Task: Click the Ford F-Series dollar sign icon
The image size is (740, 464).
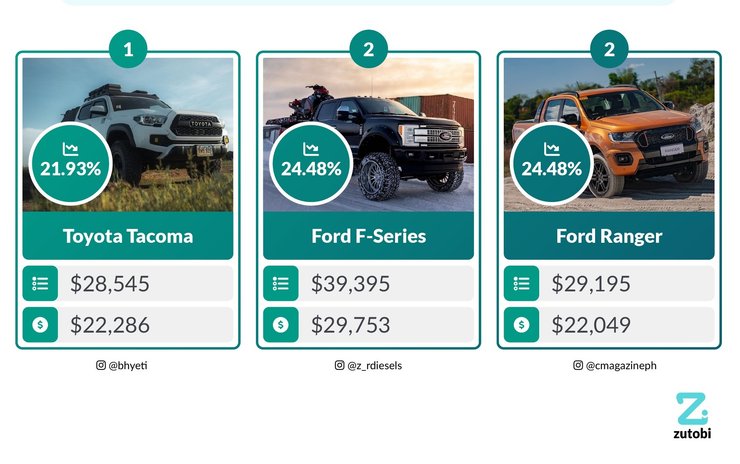Action: [281, 324]
